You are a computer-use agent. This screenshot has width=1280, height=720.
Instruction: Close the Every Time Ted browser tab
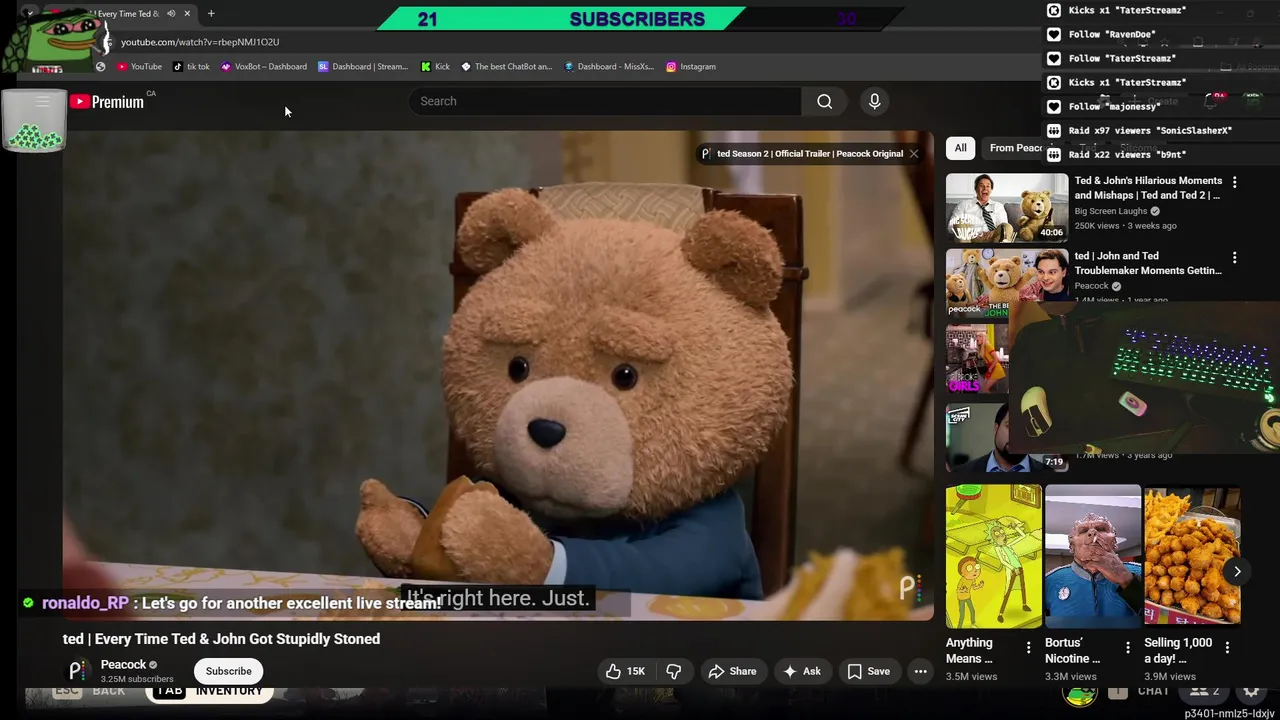[x=187, y=13]
